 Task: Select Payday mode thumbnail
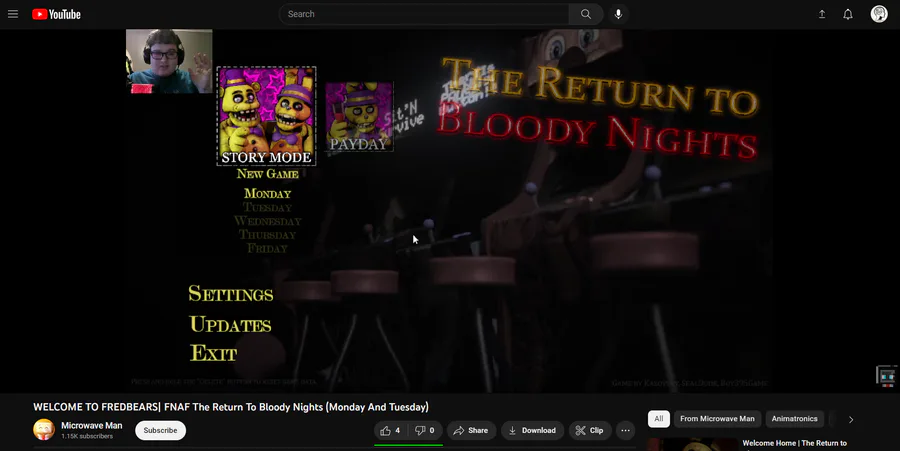coord(359,117)
